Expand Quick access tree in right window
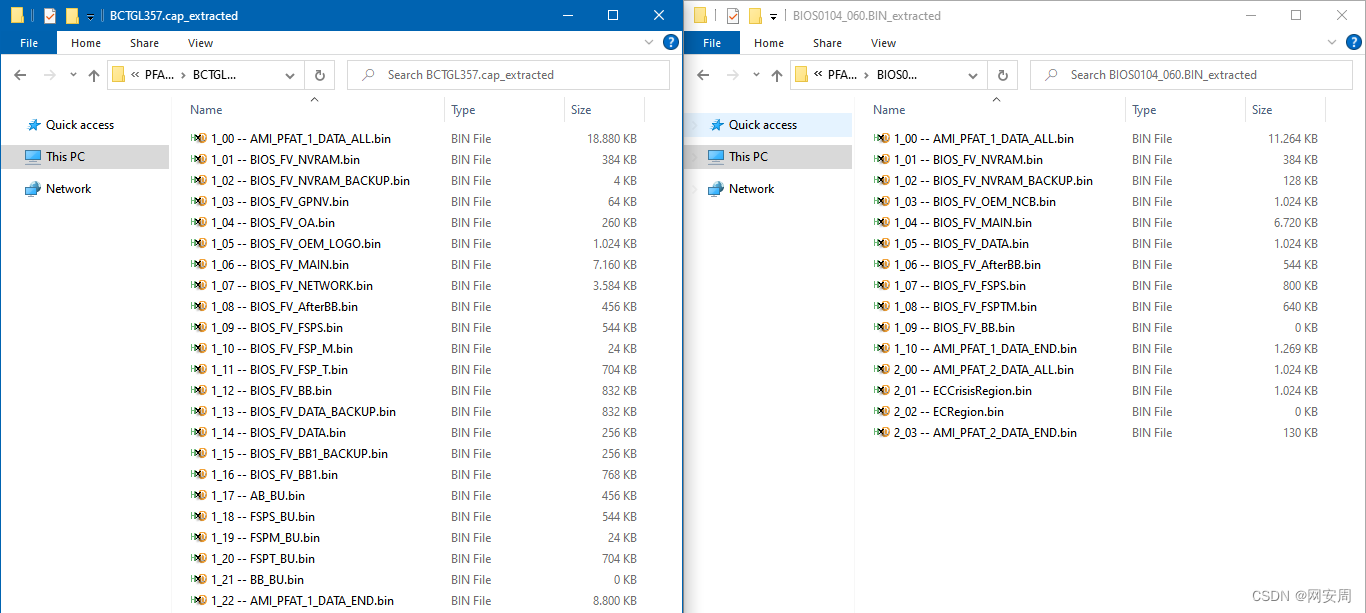 click(696, 125)
